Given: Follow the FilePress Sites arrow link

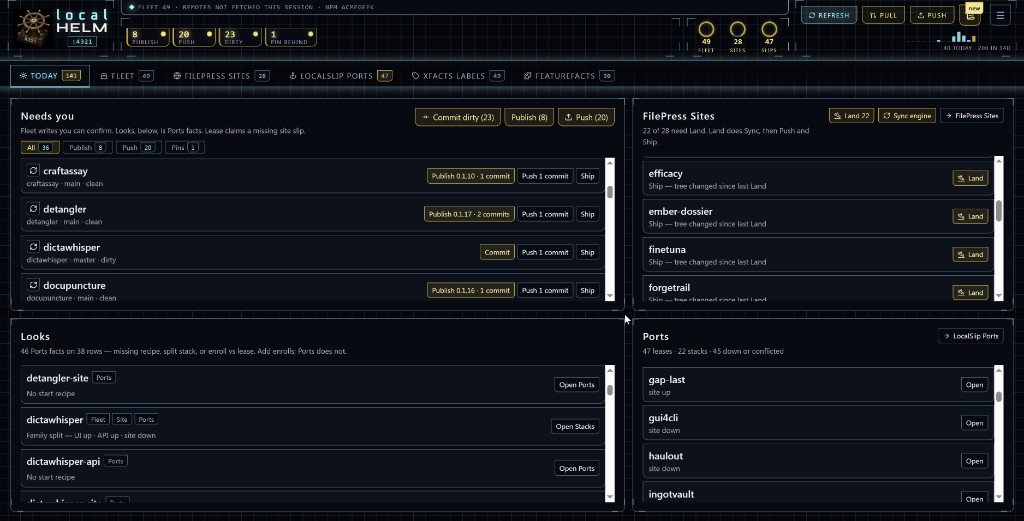Looking at the screenshot, I should [x=972, y=116].
